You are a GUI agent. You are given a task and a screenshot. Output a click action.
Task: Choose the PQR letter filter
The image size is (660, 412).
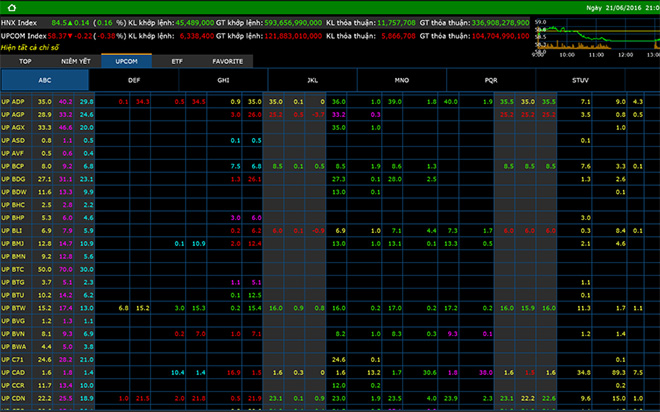pyautogui.click(x=490, y=81)
